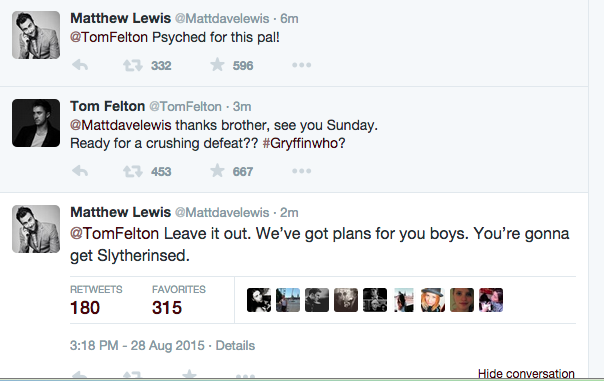Retweet the tweet with 332 retweets
Screen dimensions: 604x381
[133, 65]
